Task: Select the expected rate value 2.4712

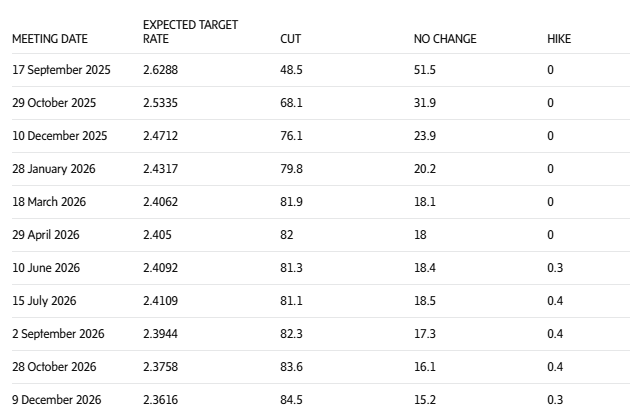Action: pyautogui.click(x=160, y=136)
